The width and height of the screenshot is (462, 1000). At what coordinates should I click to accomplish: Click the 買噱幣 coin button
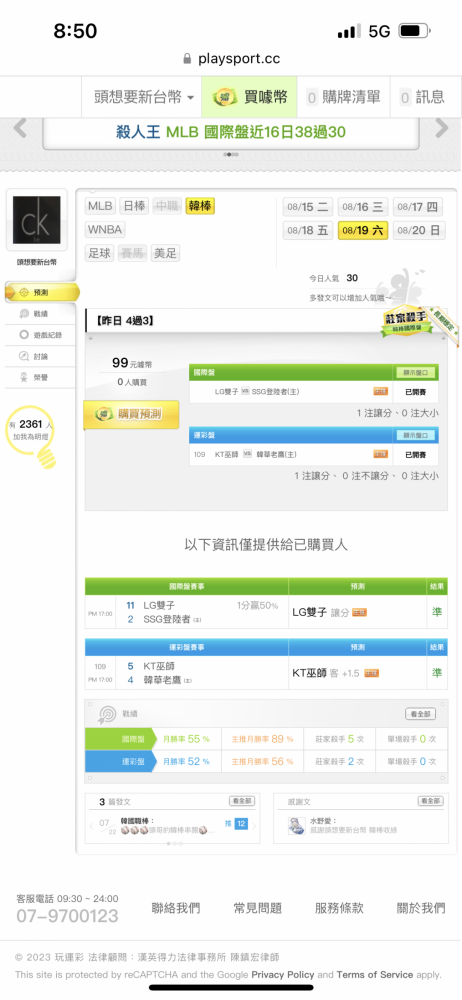coord(250,97)
